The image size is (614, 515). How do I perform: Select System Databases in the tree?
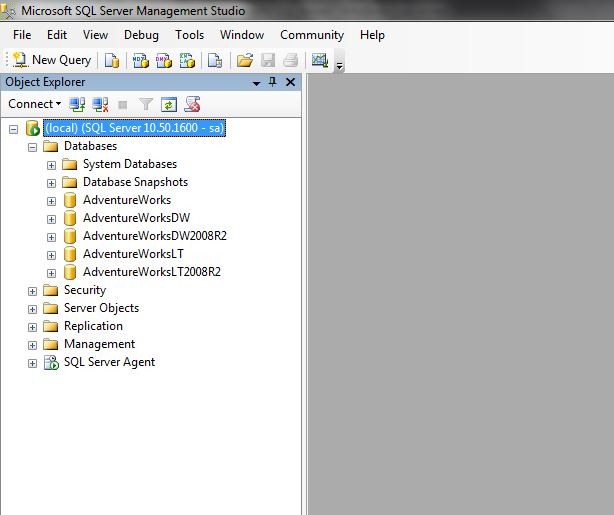click(x=130, y=164)
